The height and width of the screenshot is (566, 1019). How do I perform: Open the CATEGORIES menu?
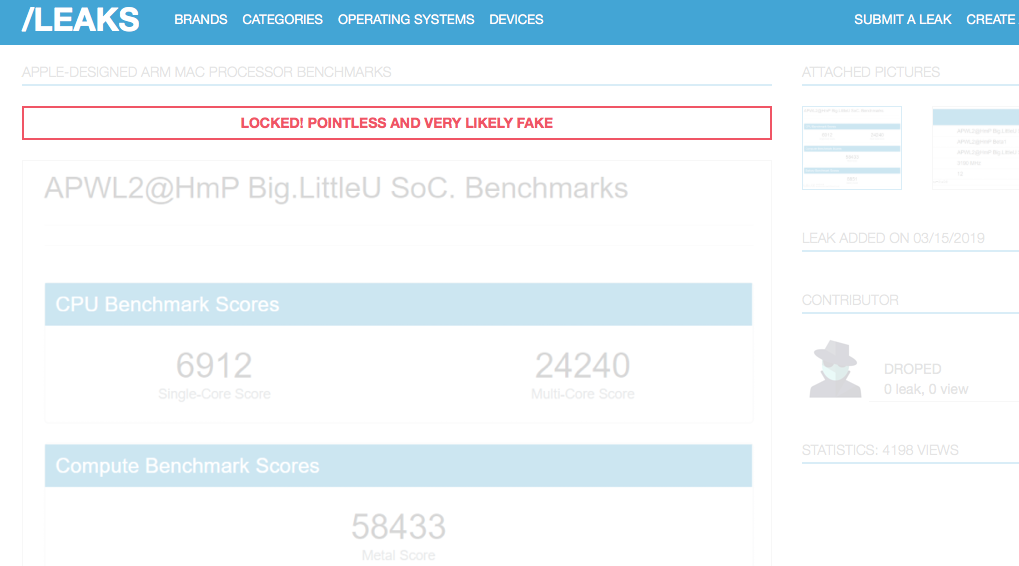click(283, 19)
